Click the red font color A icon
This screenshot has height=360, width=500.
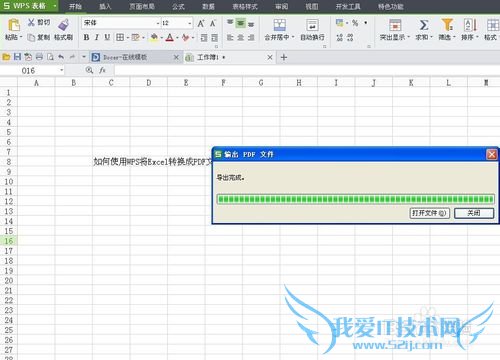point(169,37)
